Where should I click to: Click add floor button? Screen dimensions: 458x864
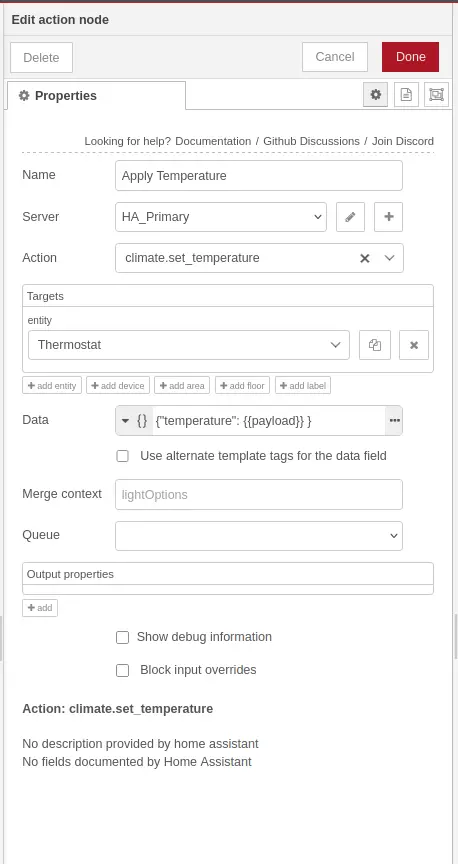tap(243, 386)
